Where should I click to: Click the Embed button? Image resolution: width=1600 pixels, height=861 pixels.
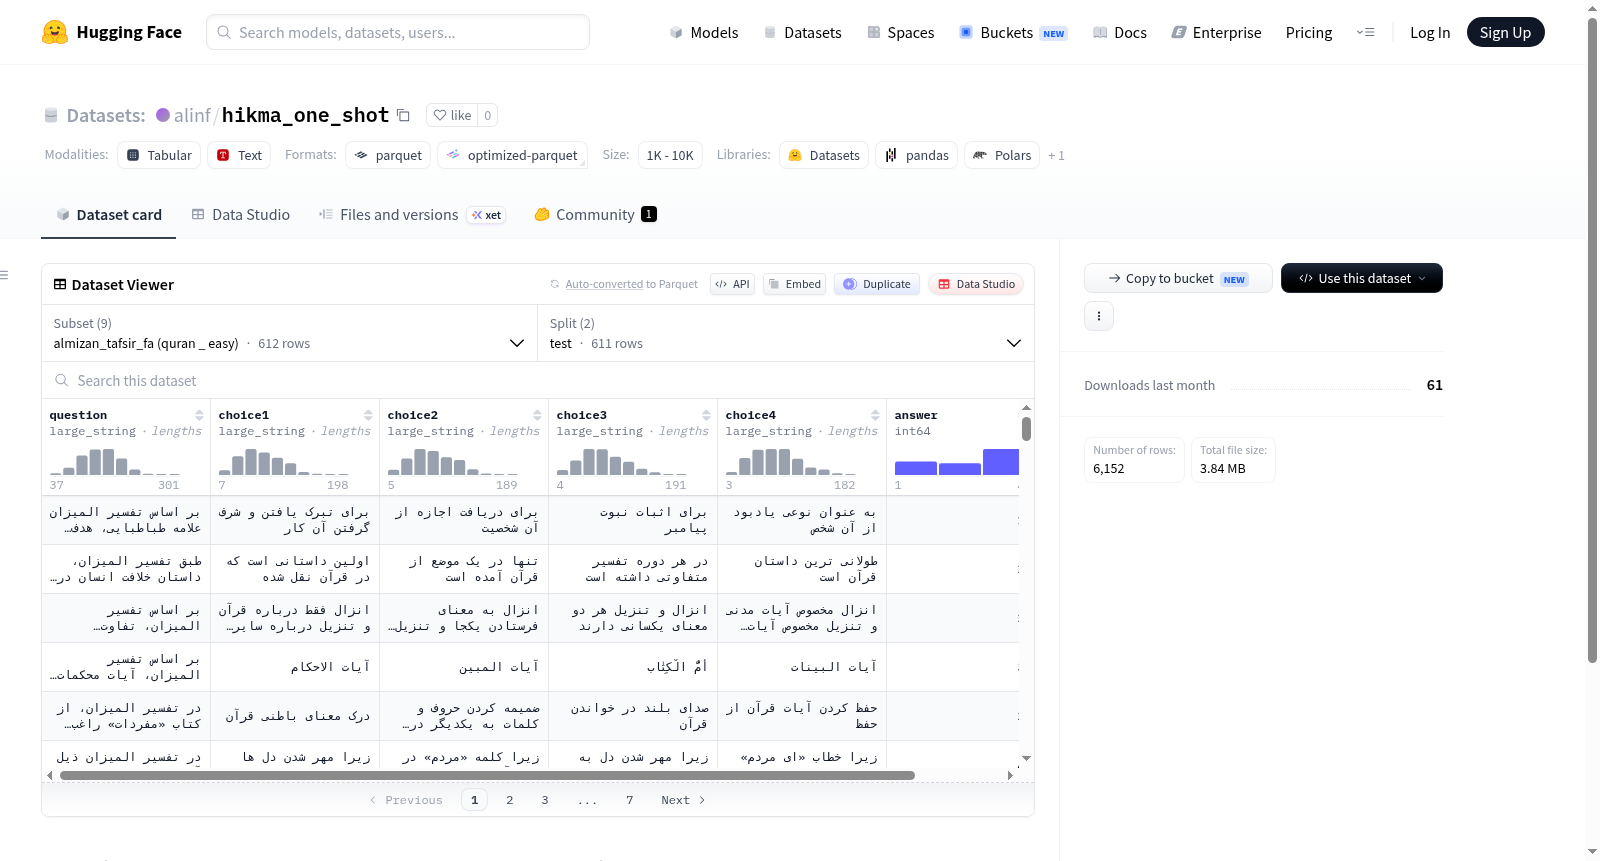(794, 284)
